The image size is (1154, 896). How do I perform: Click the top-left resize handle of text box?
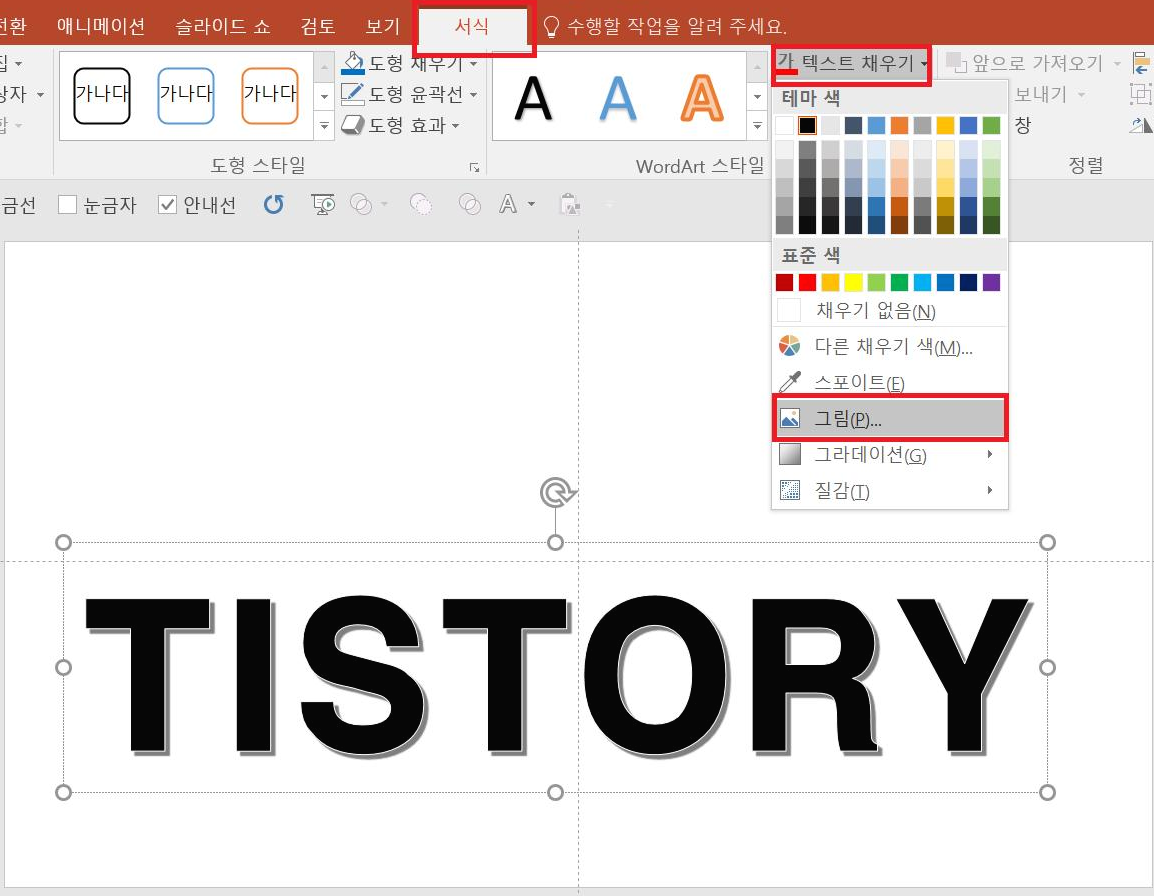63,543
